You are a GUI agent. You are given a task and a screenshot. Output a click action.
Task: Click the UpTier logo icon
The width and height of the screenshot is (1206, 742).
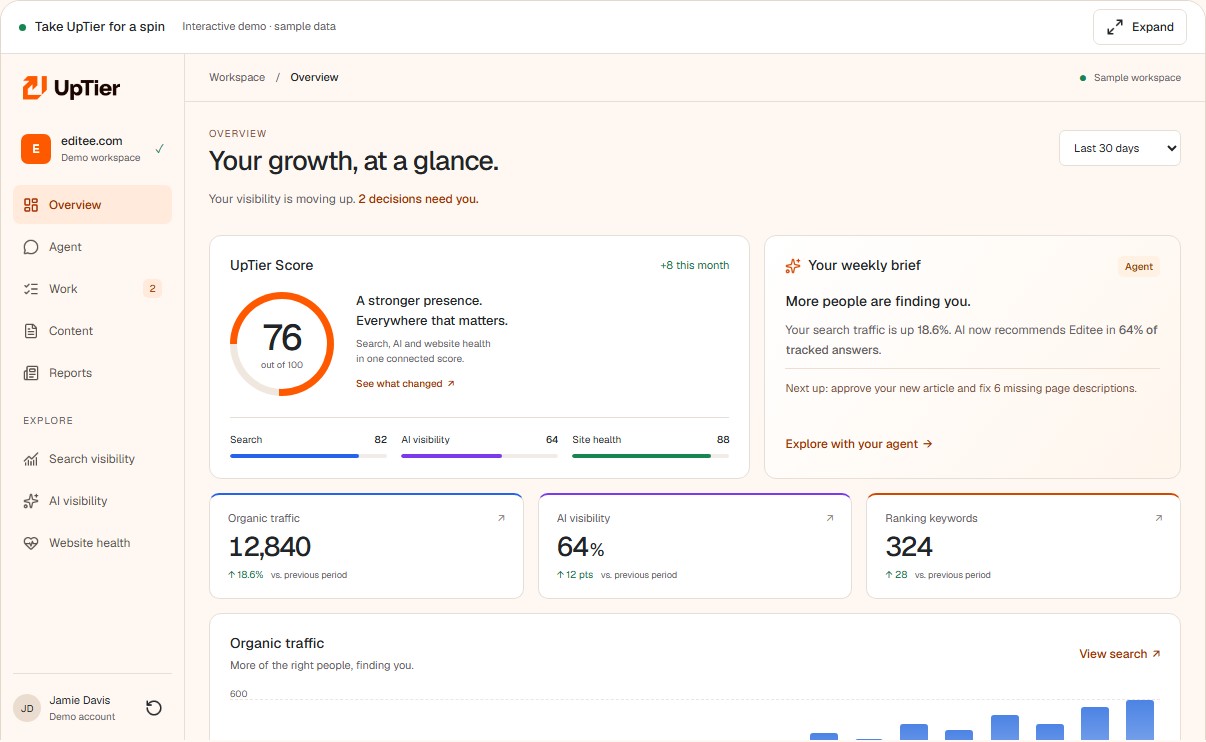(35, 88)
